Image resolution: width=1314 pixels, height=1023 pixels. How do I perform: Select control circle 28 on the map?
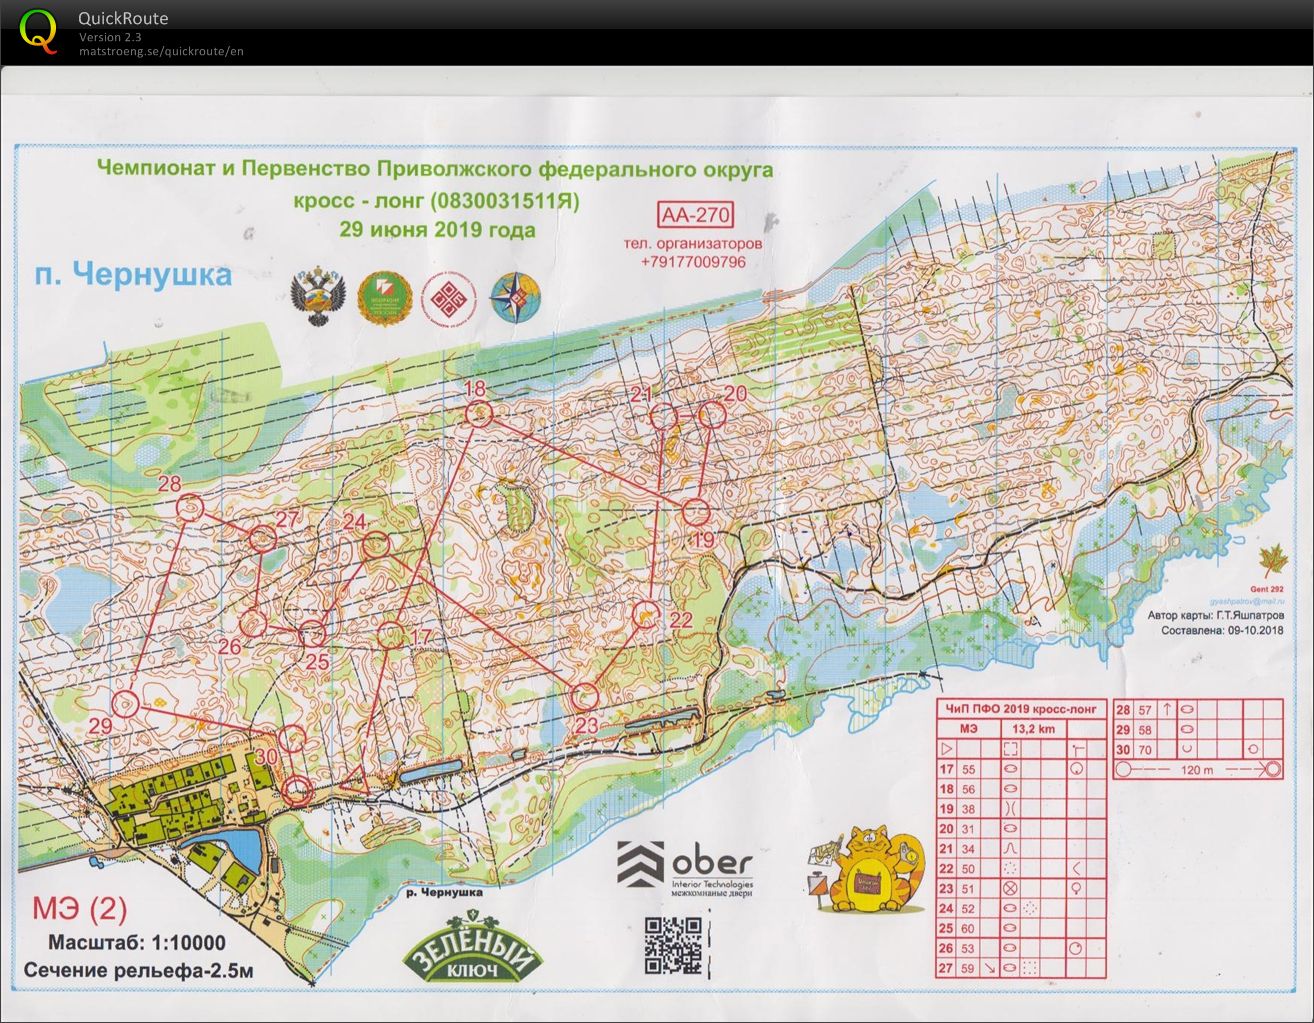click(190, 508)
